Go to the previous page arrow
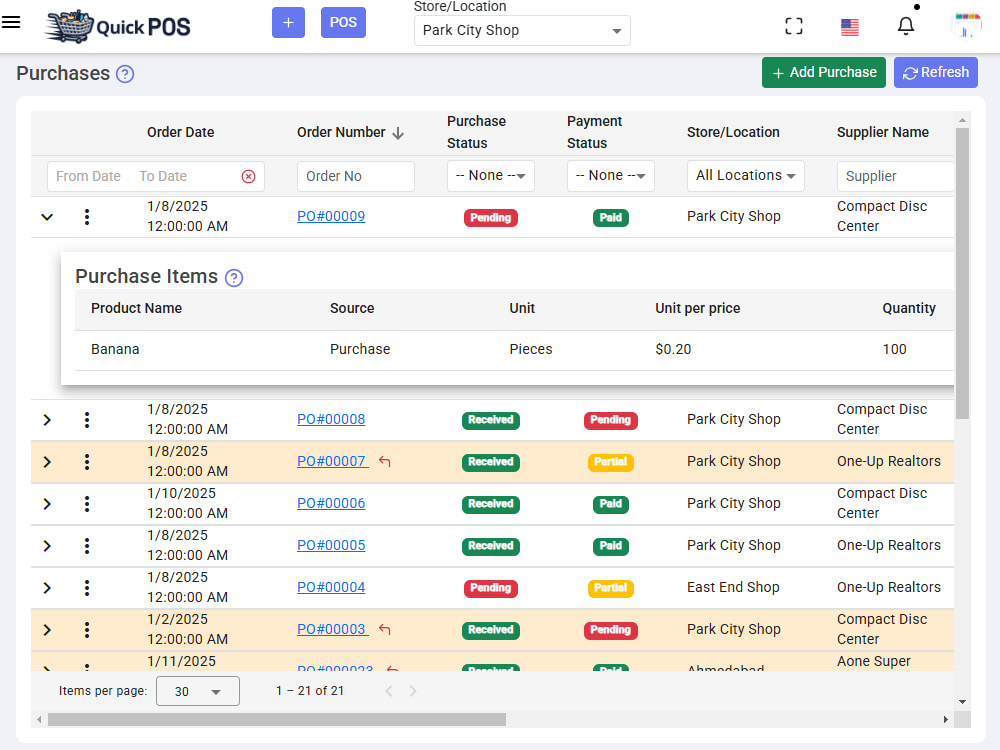 pos(388,691)
